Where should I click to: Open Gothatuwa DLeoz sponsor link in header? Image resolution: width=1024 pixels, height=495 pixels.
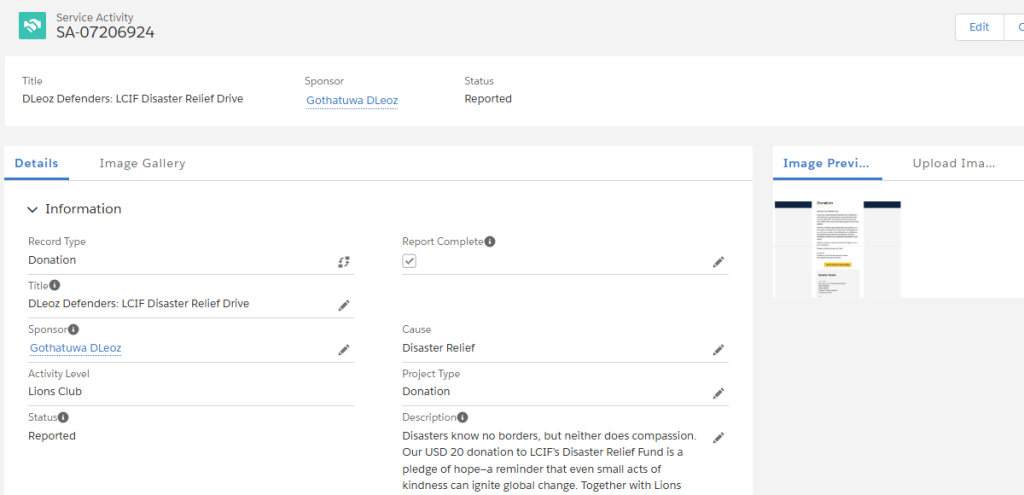pos(352,101)
